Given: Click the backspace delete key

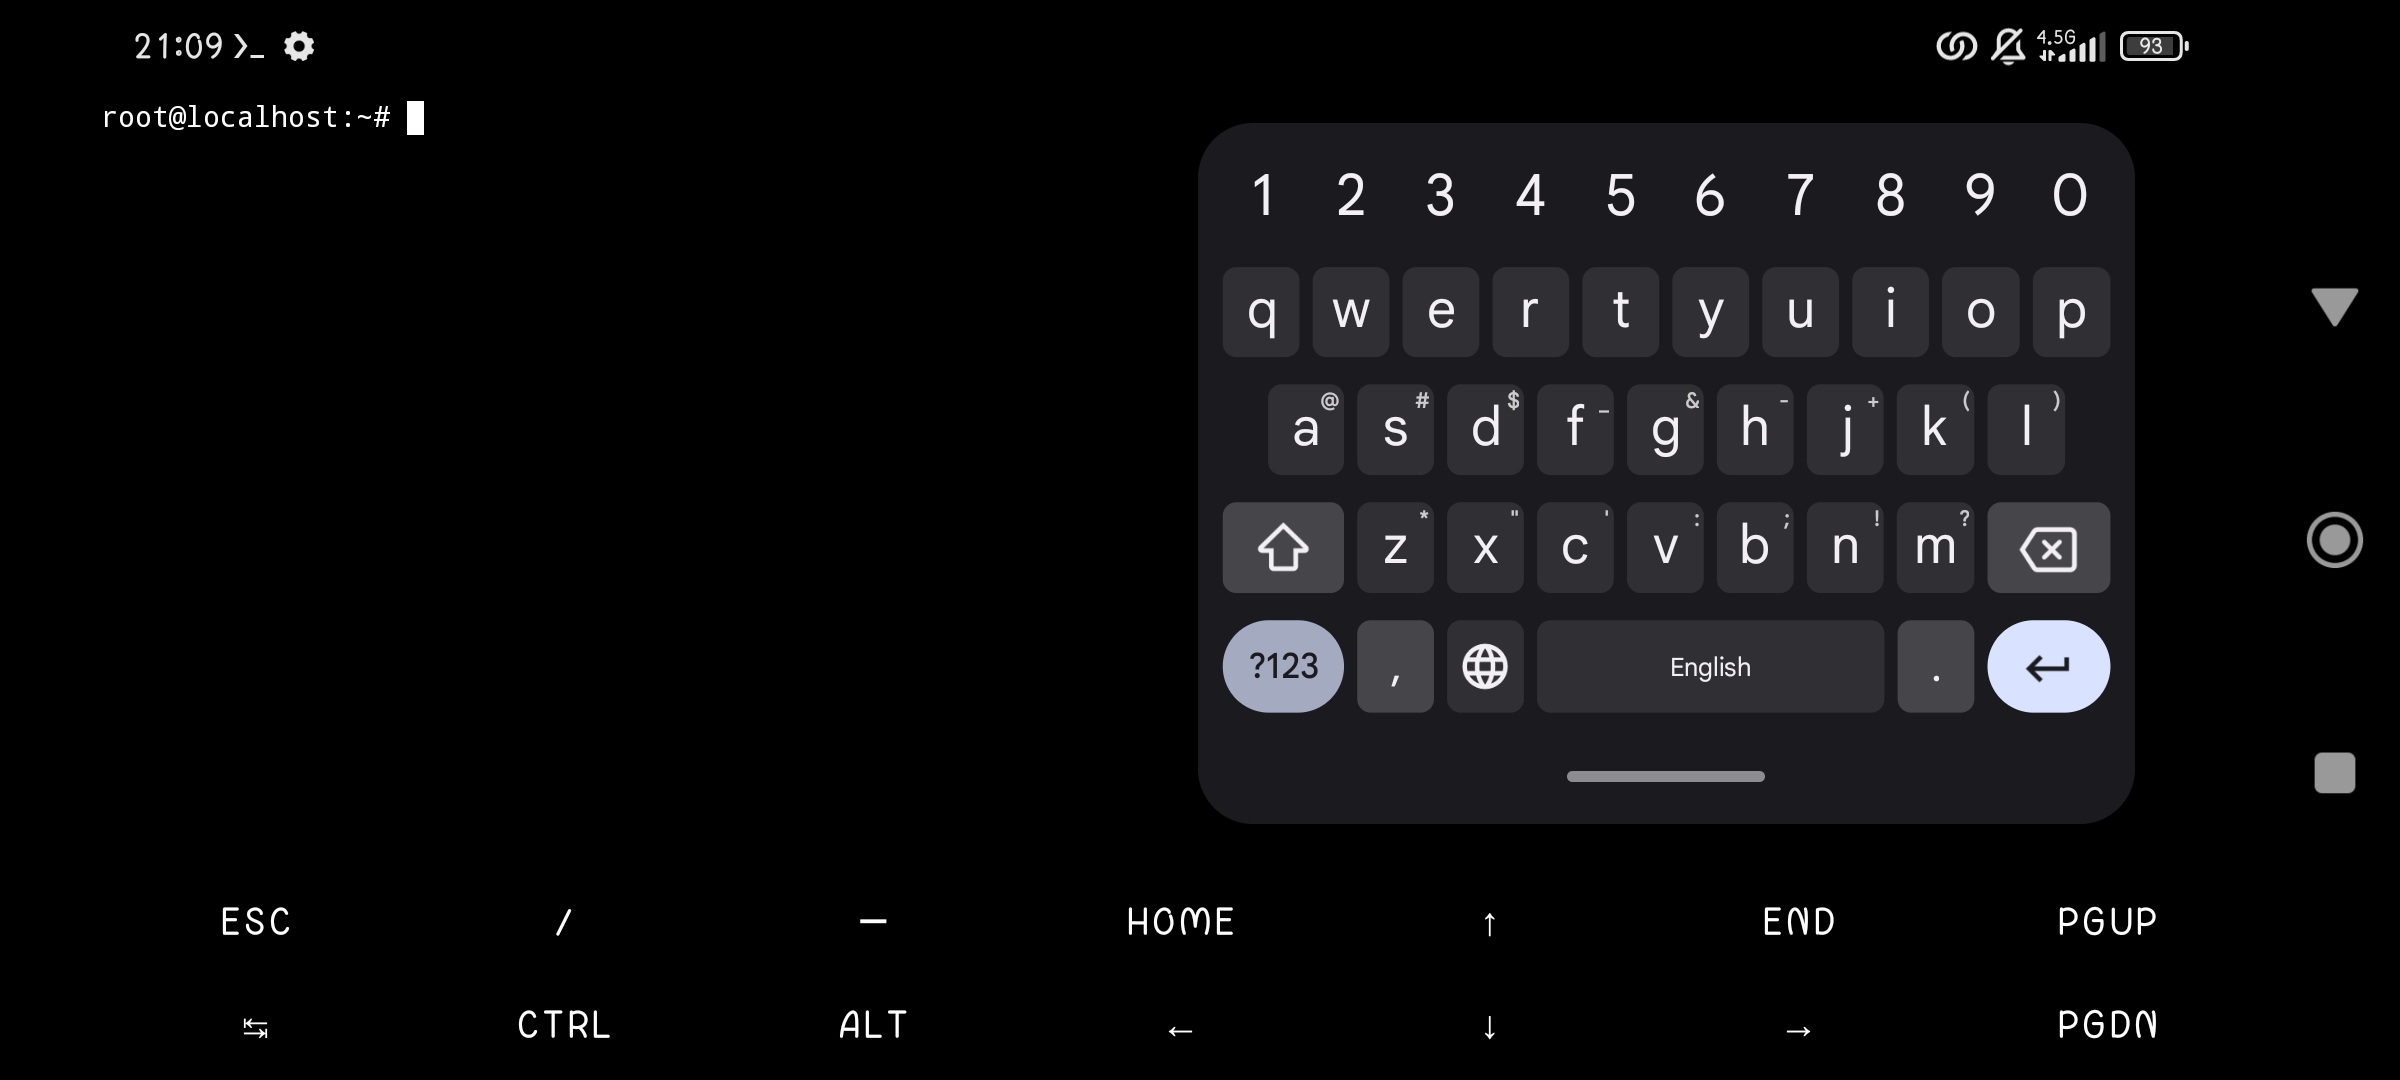Looking at the screenshot, I should coord(2048,546).
